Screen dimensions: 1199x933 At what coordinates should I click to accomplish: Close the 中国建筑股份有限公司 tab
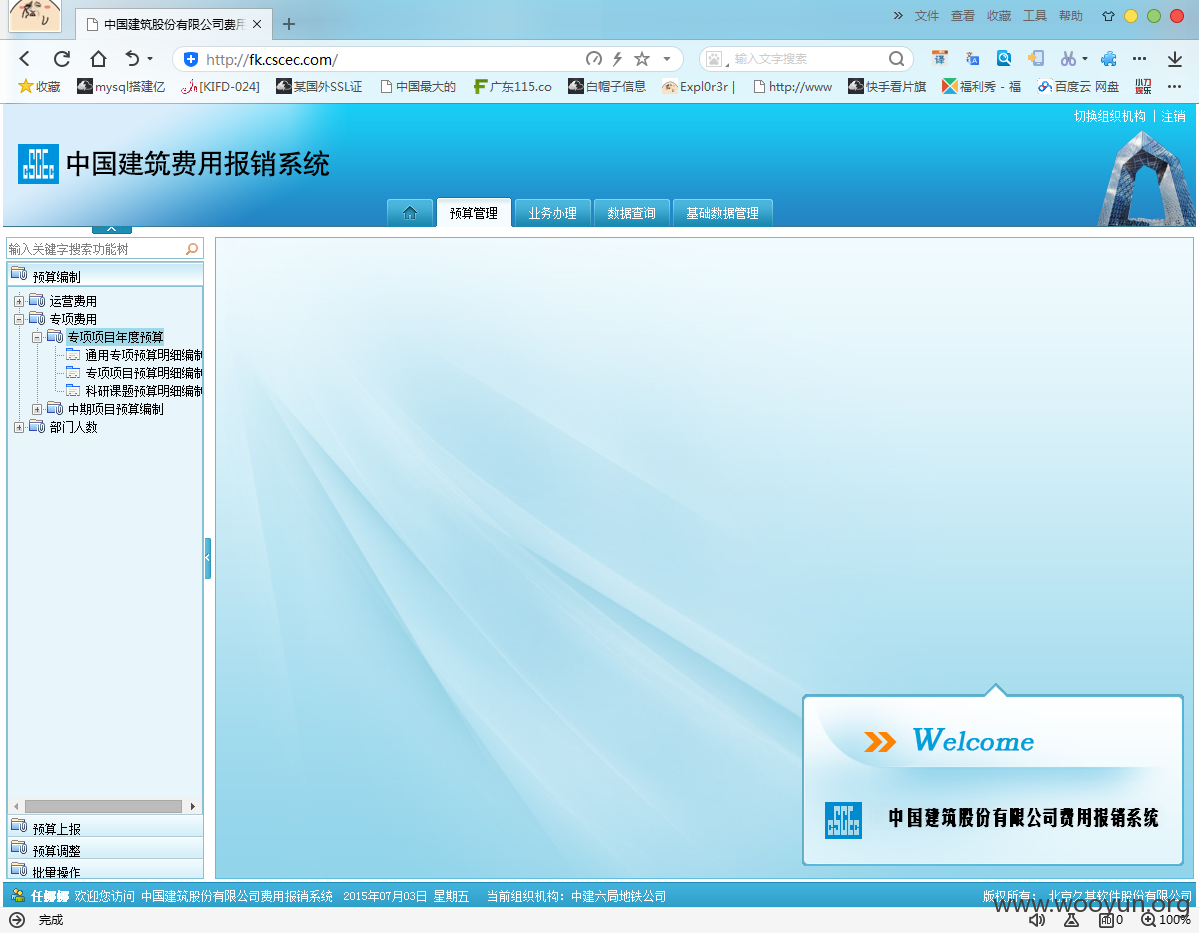point(257,24)
